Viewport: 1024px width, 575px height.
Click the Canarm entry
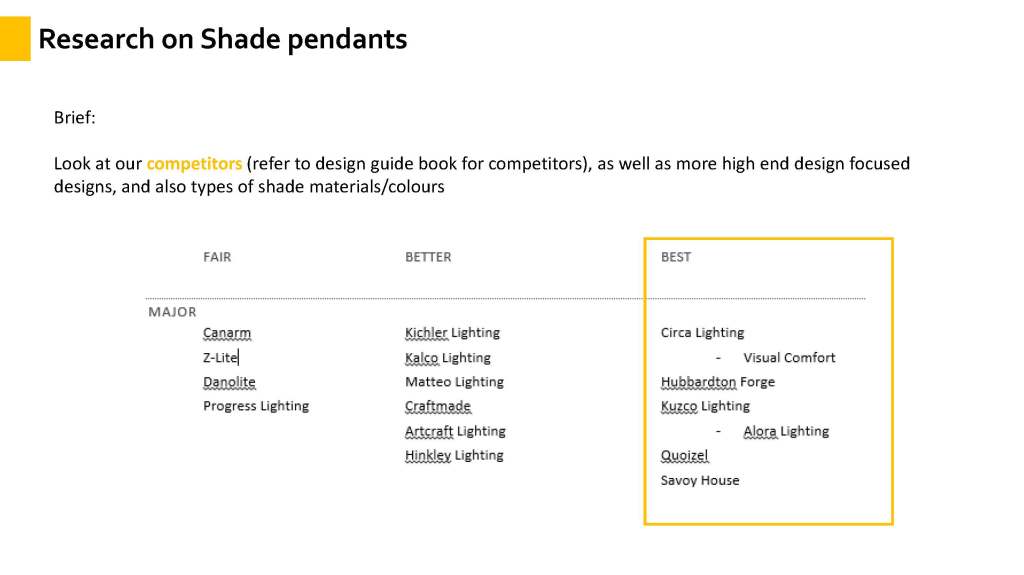coord(227,333)
